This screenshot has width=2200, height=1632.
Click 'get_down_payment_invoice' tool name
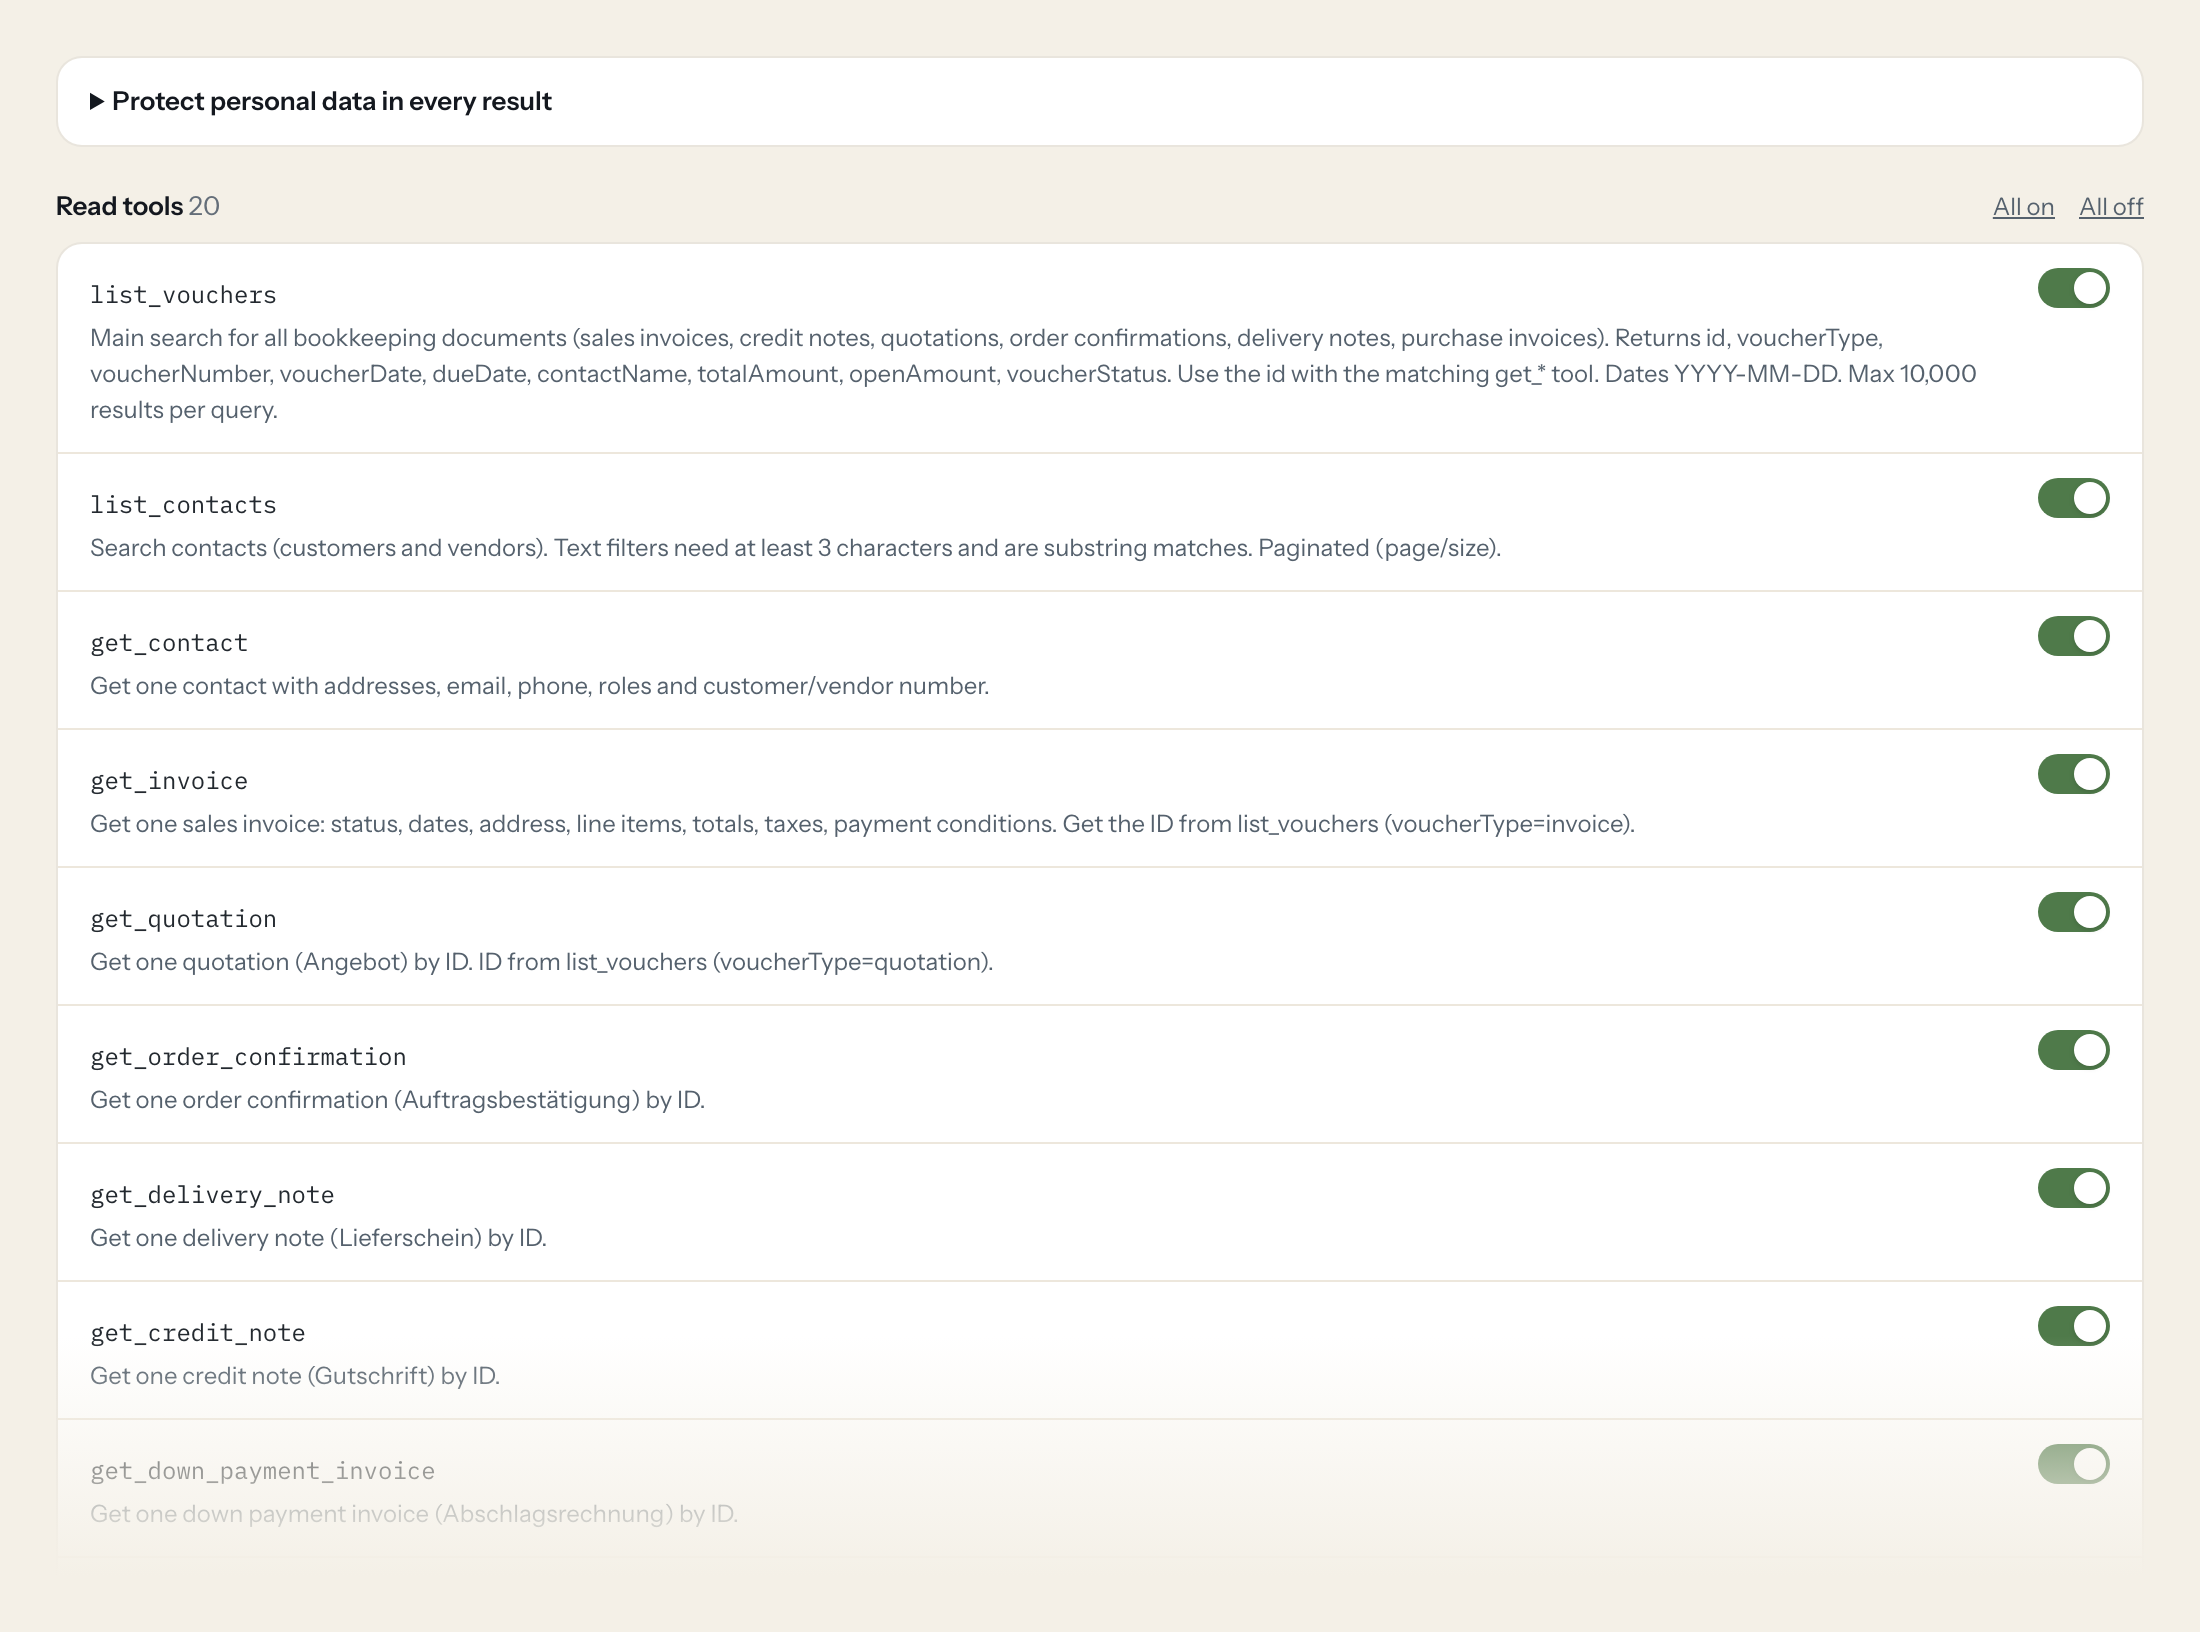pos(263,1471)
